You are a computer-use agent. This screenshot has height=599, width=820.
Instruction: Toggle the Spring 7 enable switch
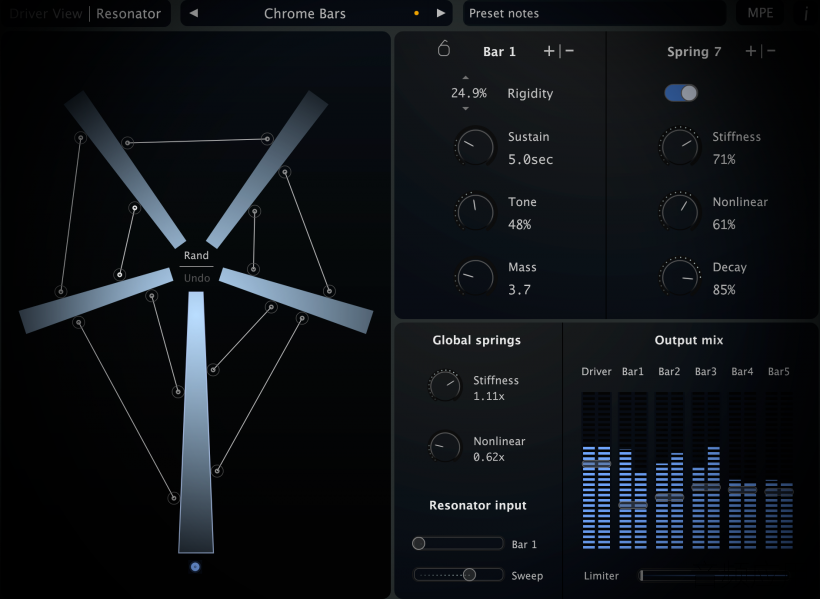681,93
